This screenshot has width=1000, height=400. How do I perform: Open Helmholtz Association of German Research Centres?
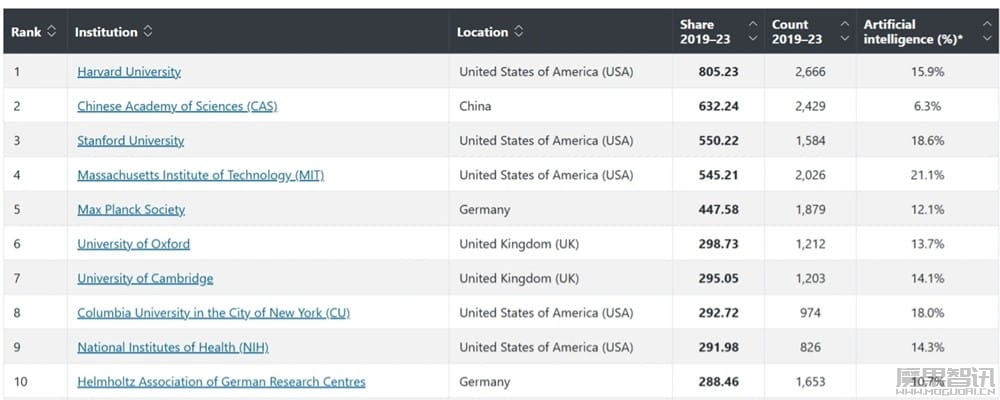click(x=221, y=382)
